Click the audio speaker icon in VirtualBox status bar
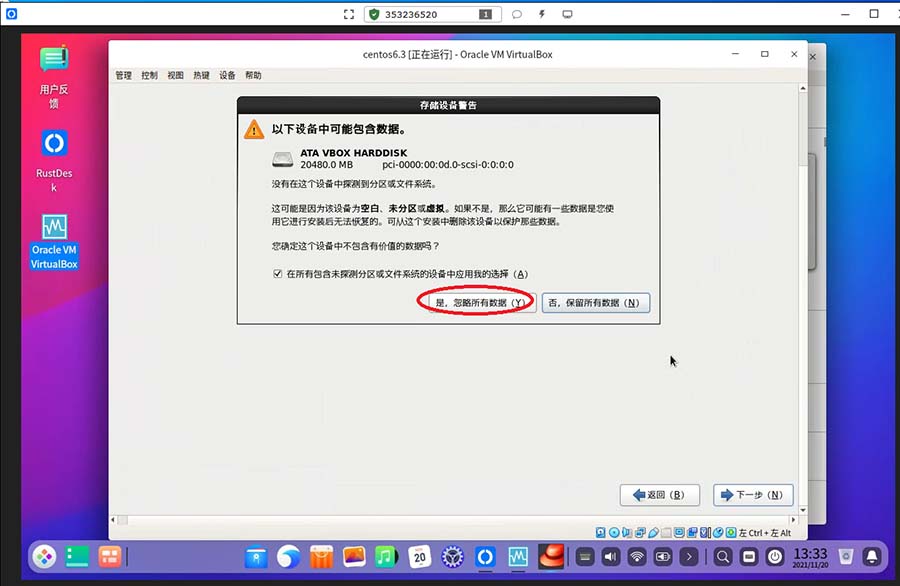The width and height of the screenshot is (900, 586). coord(626,533)
